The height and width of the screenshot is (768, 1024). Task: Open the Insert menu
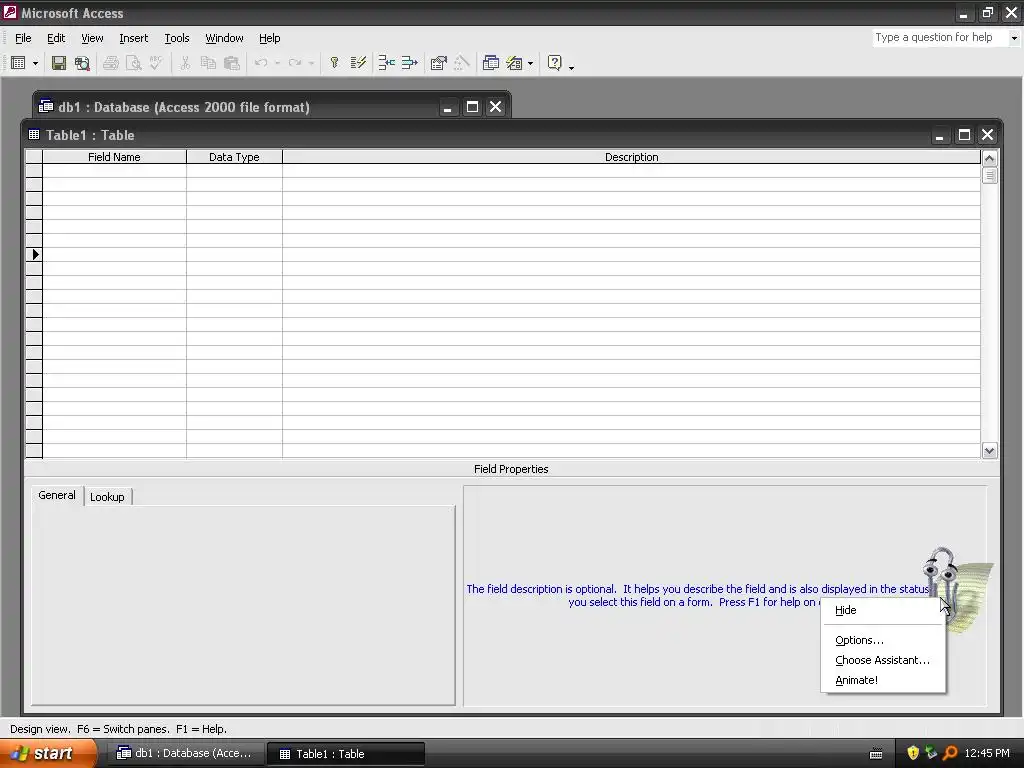[x=134, y=38]
